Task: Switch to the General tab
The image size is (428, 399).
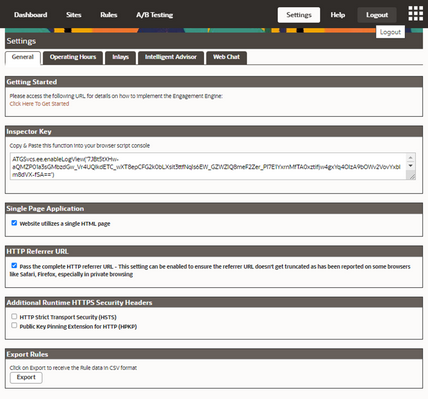Action: click(23, 57)
